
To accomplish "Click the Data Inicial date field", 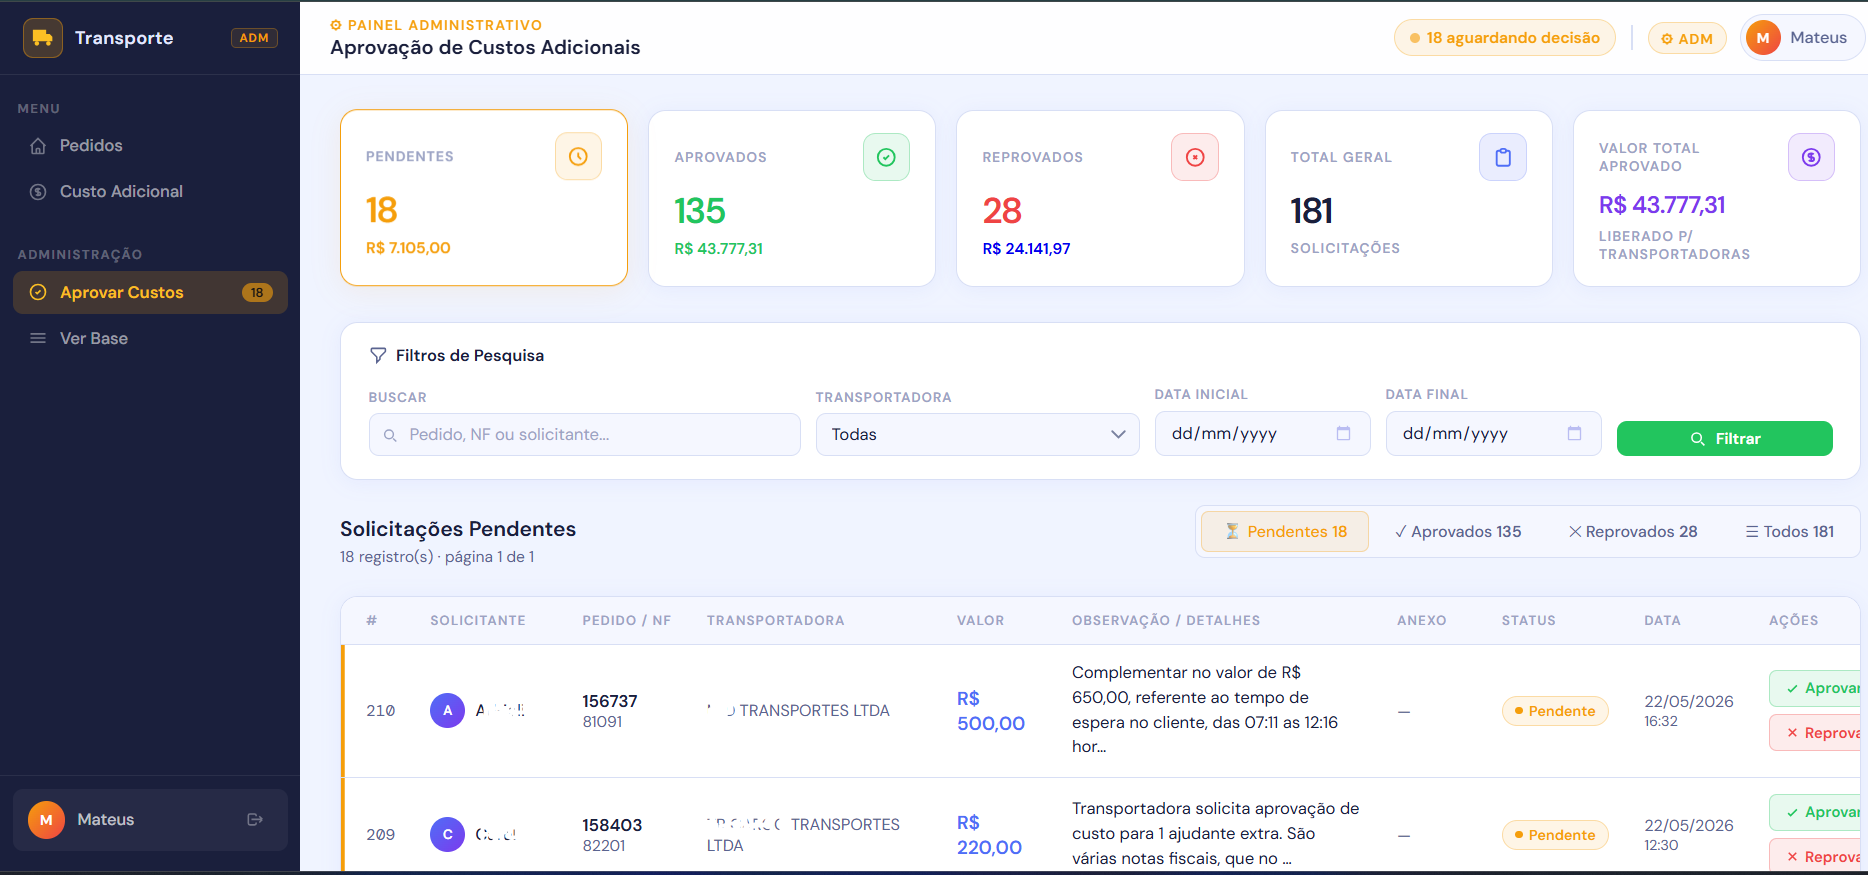I will coord(1263,434).
